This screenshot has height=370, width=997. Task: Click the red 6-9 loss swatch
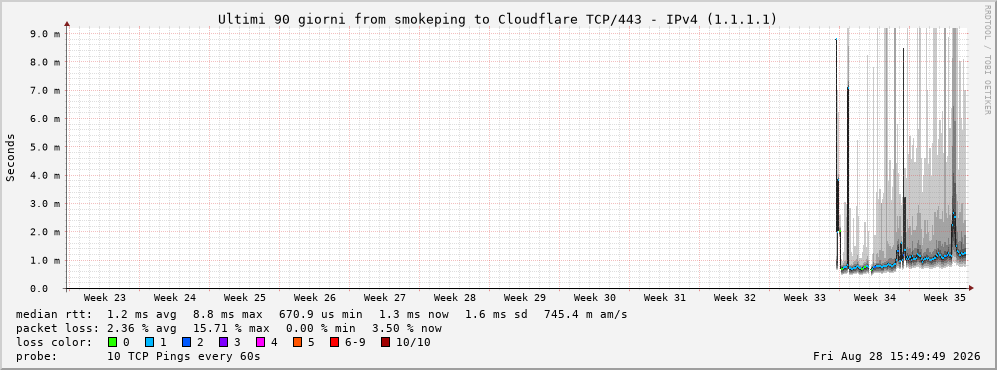(x=334, y=342)
